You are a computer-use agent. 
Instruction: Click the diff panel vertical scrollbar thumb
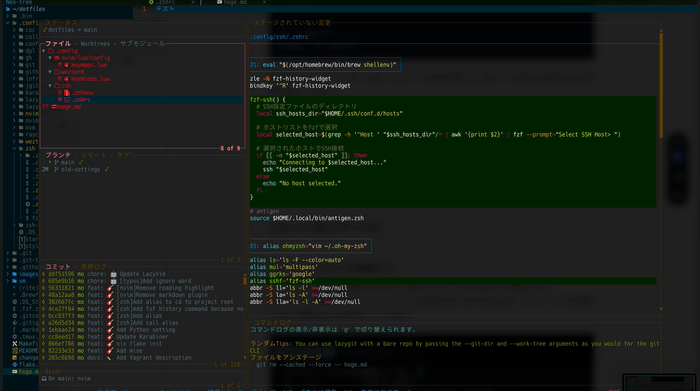pos(661,85)
